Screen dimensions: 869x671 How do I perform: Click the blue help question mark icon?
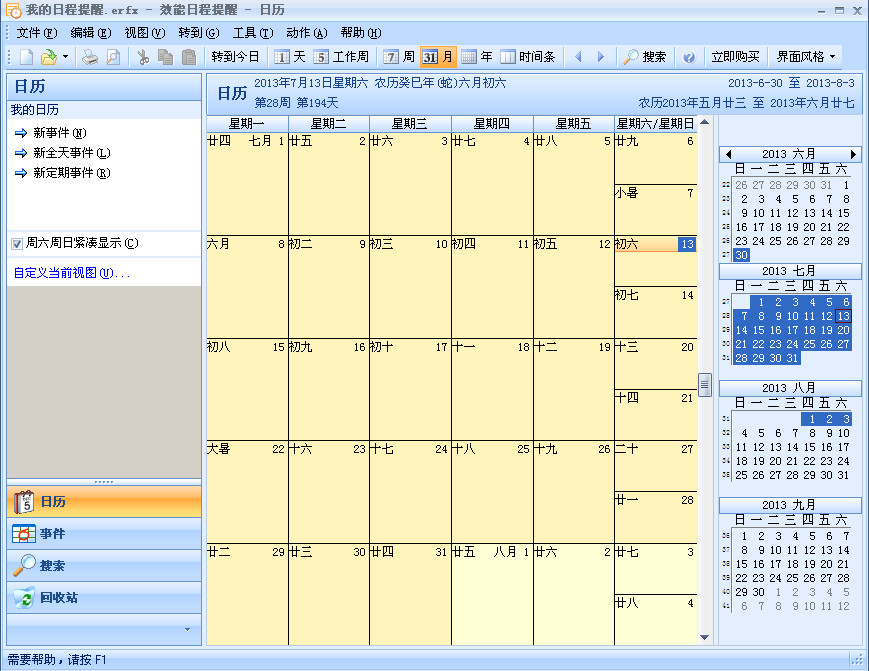coord(689,57)
